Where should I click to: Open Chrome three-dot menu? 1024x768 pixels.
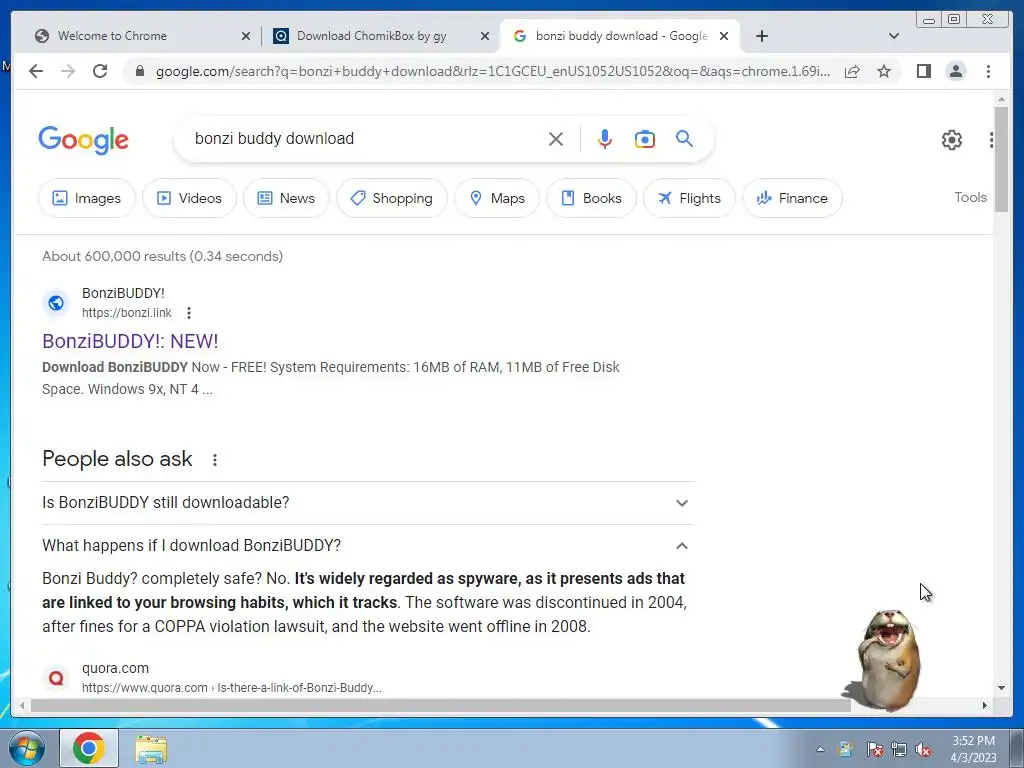pyautogui.click(x=988, y=71)
